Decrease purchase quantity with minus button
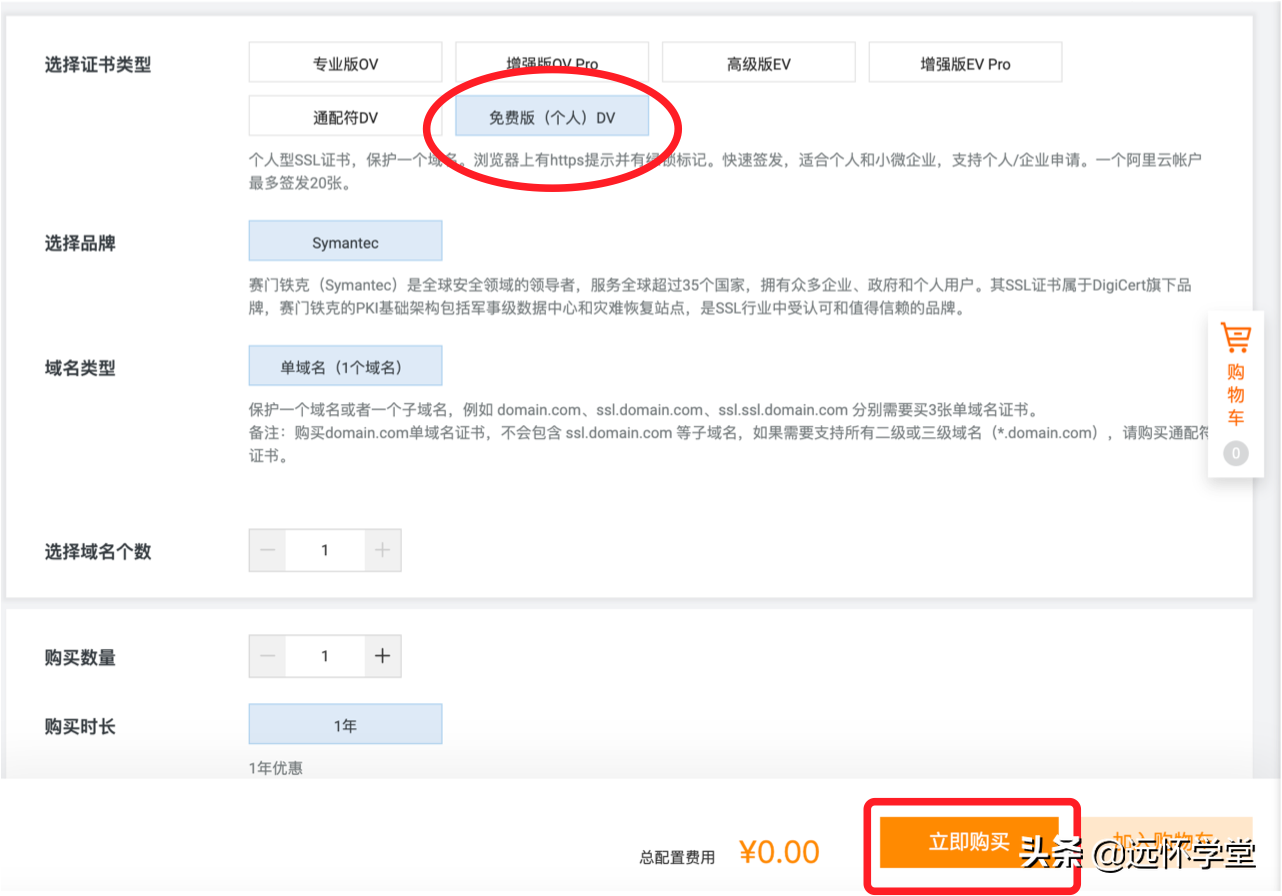Image resolution: width=1282 pixels, height=896 pixels. 267,657
